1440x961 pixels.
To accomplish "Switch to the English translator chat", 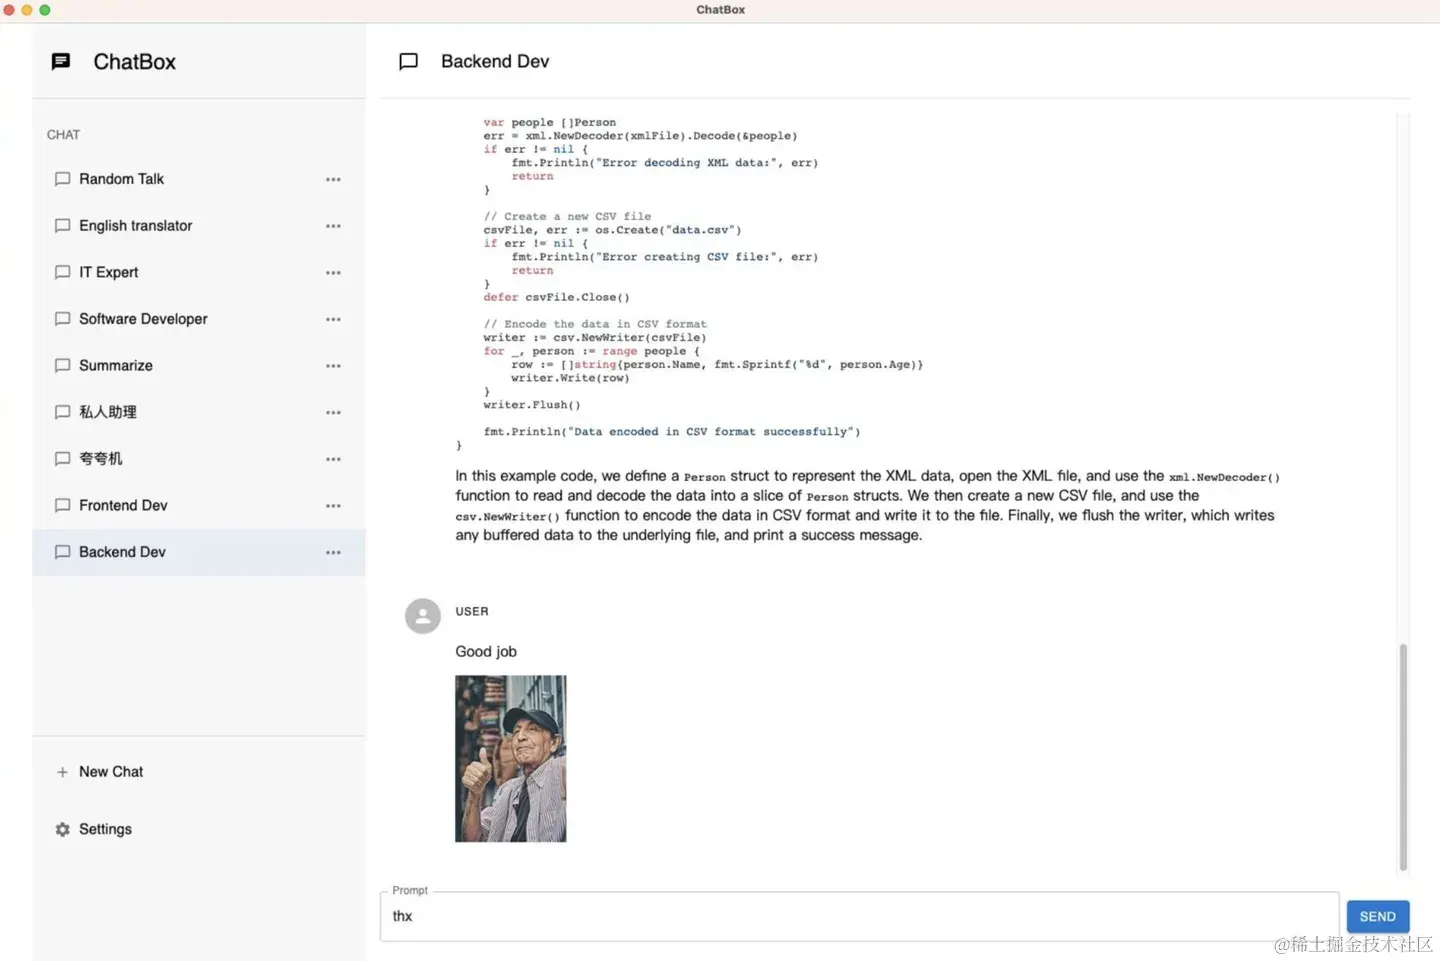I will point(198,226).
